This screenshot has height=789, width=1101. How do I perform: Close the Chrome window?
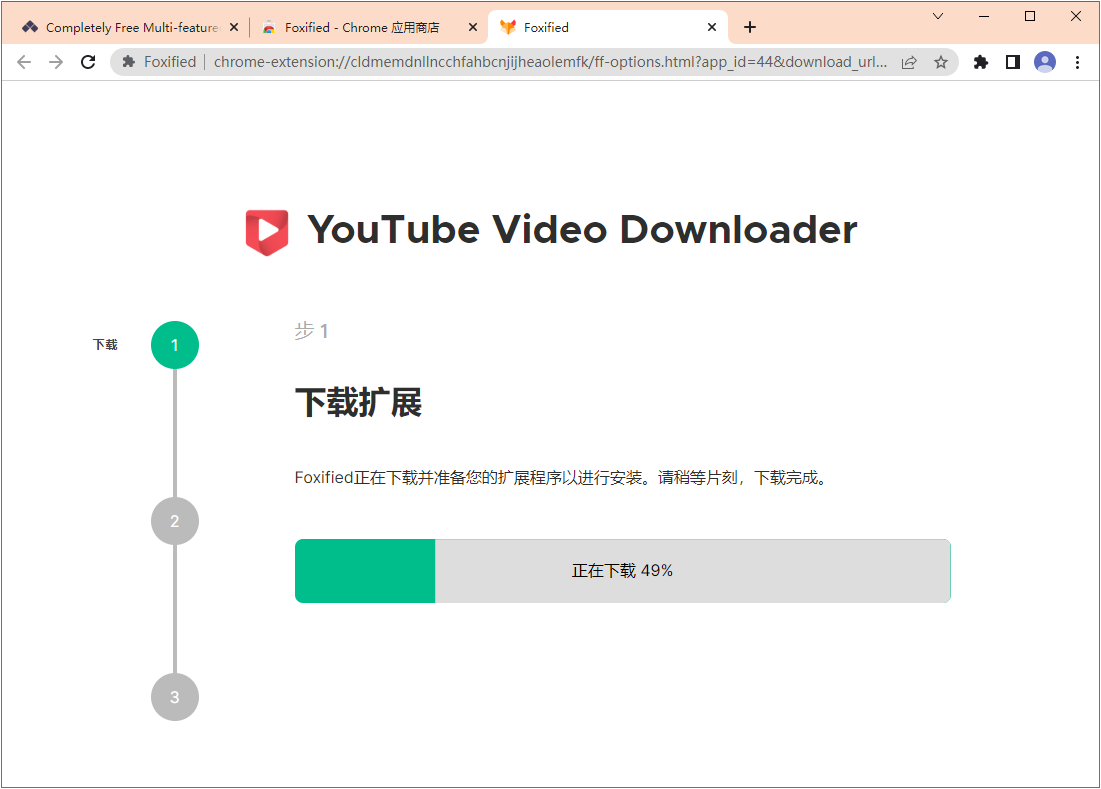(x=1076, y=16)
